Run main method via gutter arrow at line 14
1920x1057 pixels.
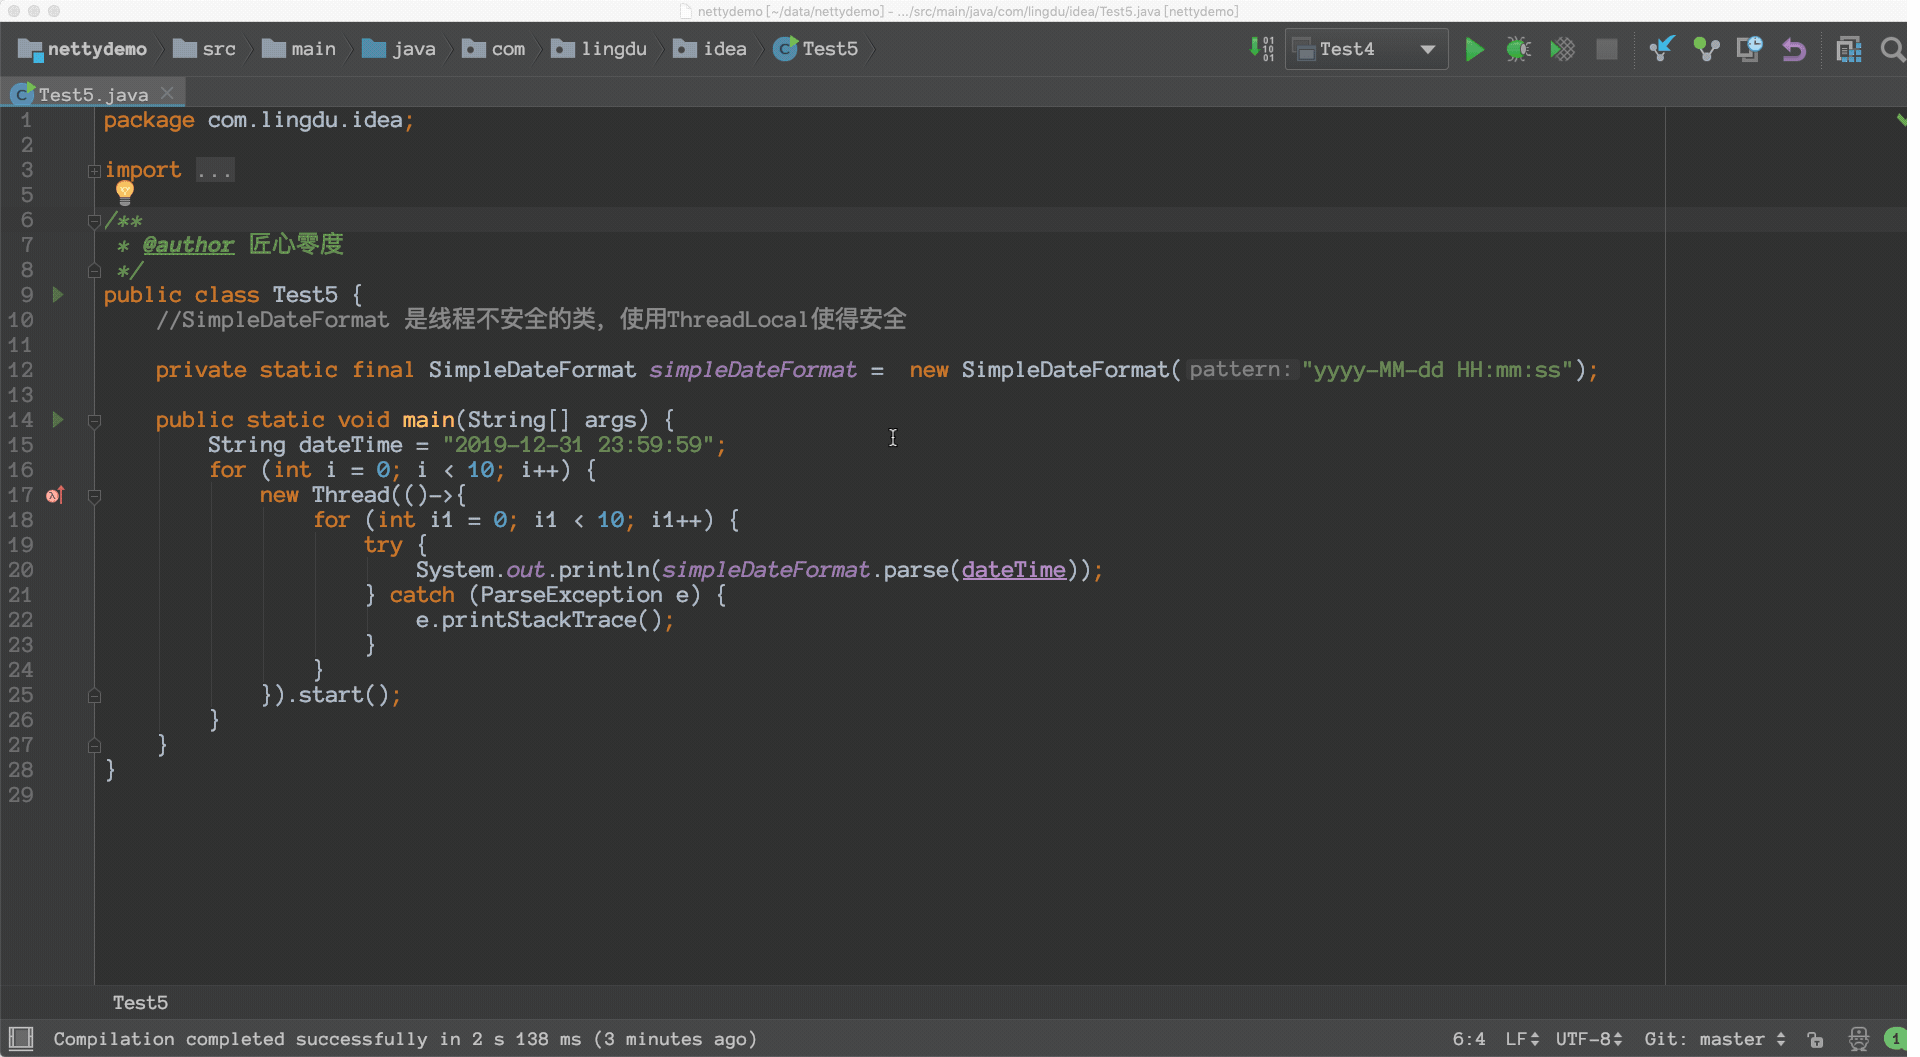(56, 420)
